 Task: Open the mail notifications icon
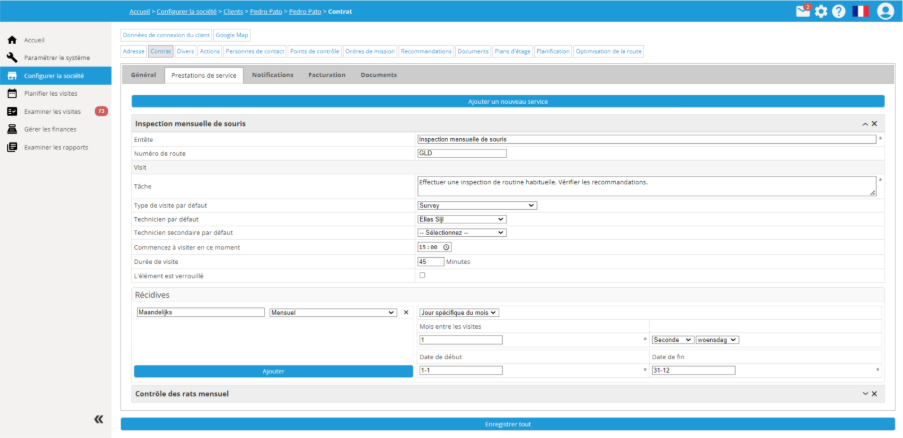[803, 11]
